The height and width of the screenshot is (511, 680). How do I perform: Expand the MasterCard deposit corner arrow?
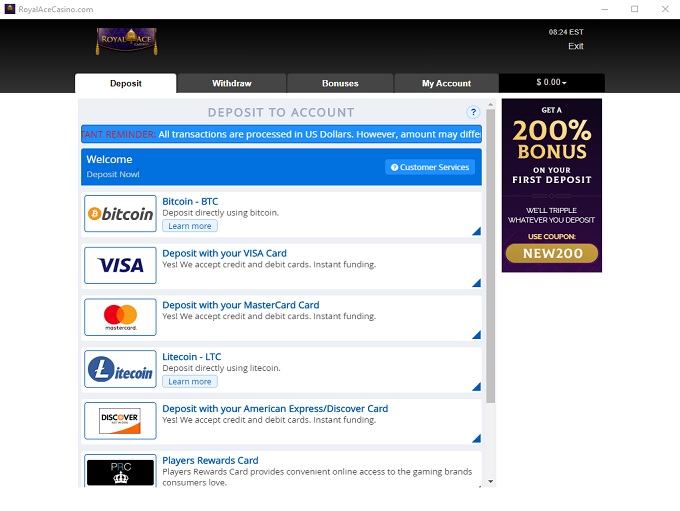pyautogui.click(x=476, y=335)
